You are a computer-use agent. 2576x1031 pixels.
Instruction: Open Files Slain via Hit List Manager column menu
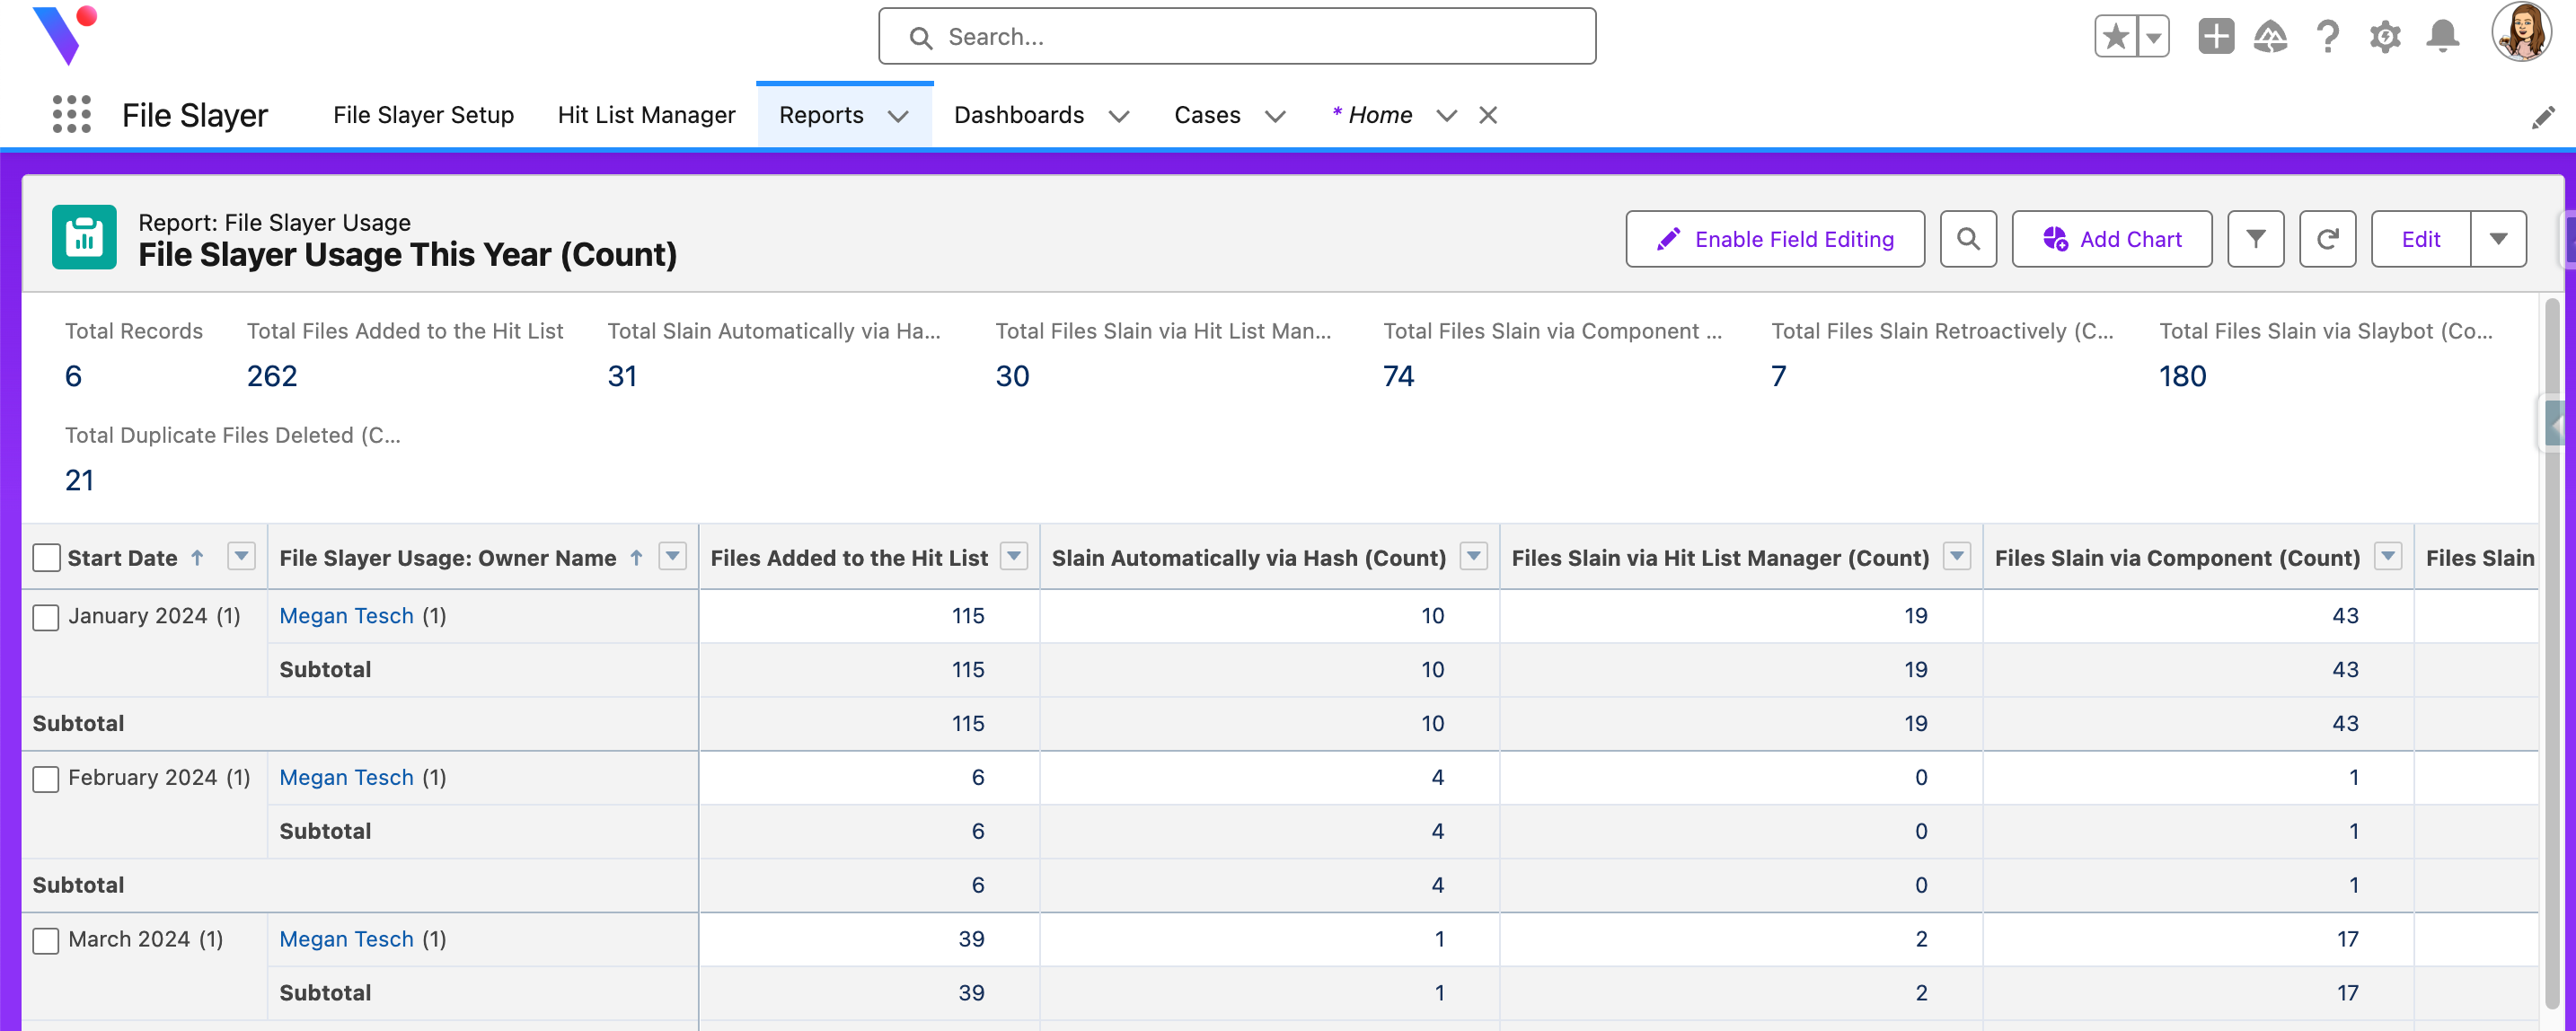(1957, 556)
